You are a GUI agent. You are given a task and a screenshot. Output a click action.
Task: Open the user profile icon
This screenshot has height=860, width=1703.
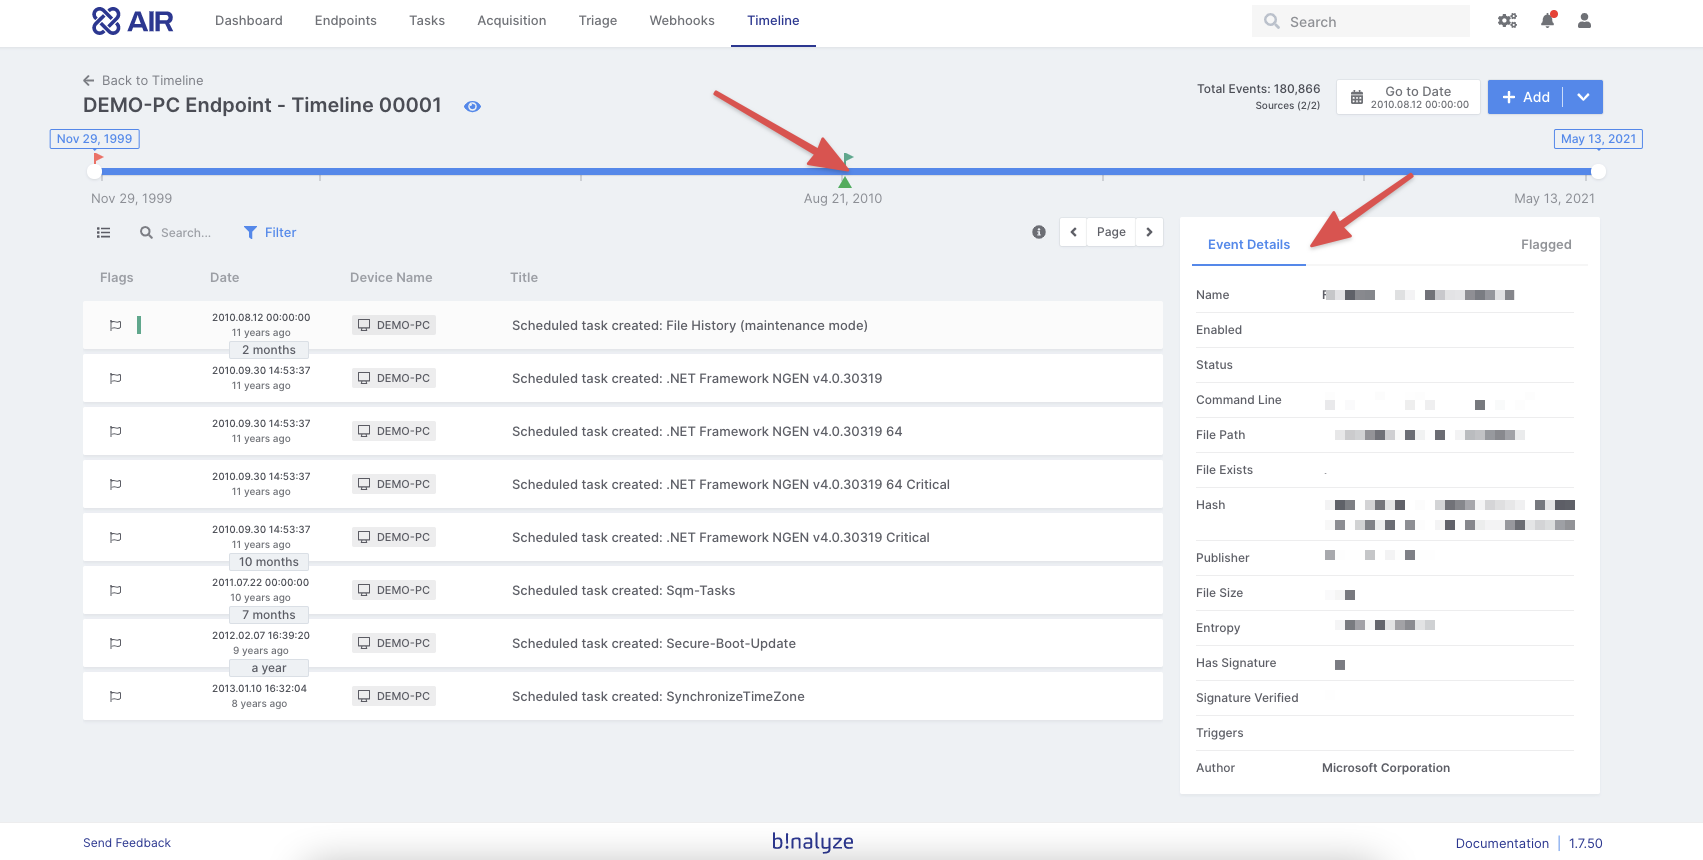point(1584,21)
